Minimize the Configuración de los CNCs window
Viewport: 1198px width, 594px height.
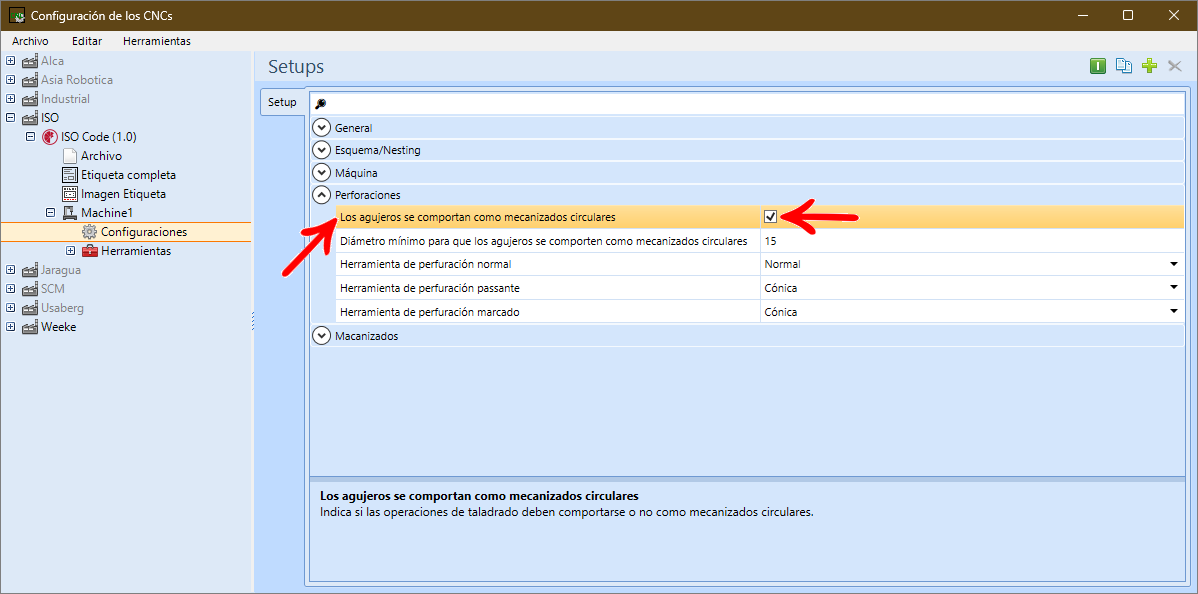[x=1082, y=15]
